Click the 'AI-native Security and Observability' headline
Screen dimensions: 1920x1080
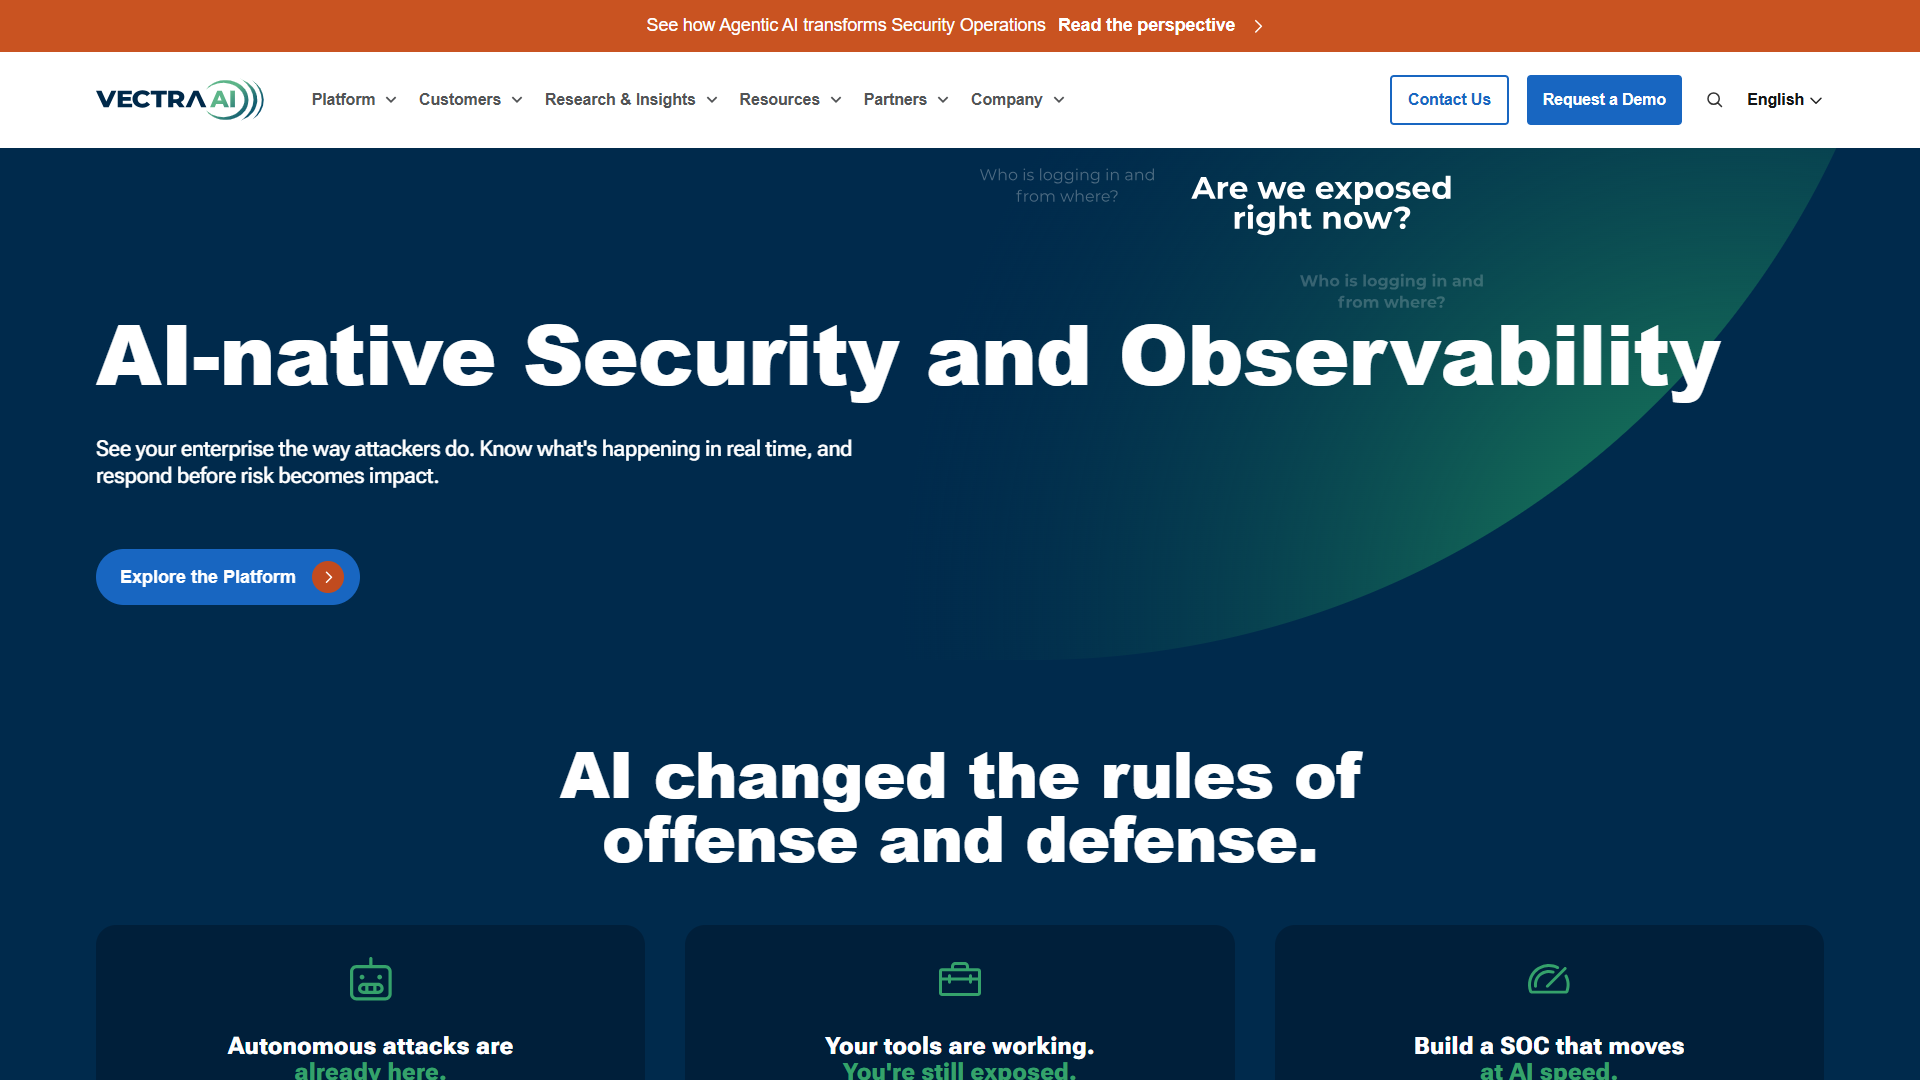908,358
